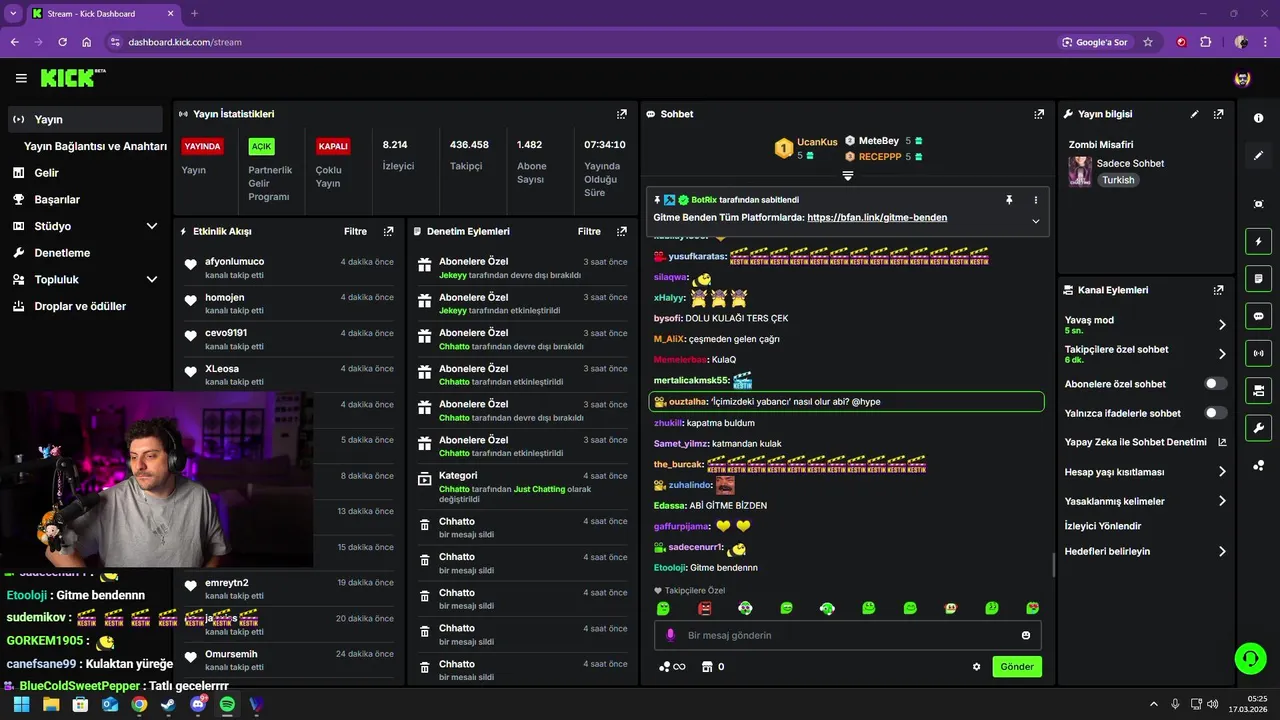Screen dimensions: 1280x720
Task: Toggle Yalnızca ifadelerle sohbet switch
Action: (1216, 413)
